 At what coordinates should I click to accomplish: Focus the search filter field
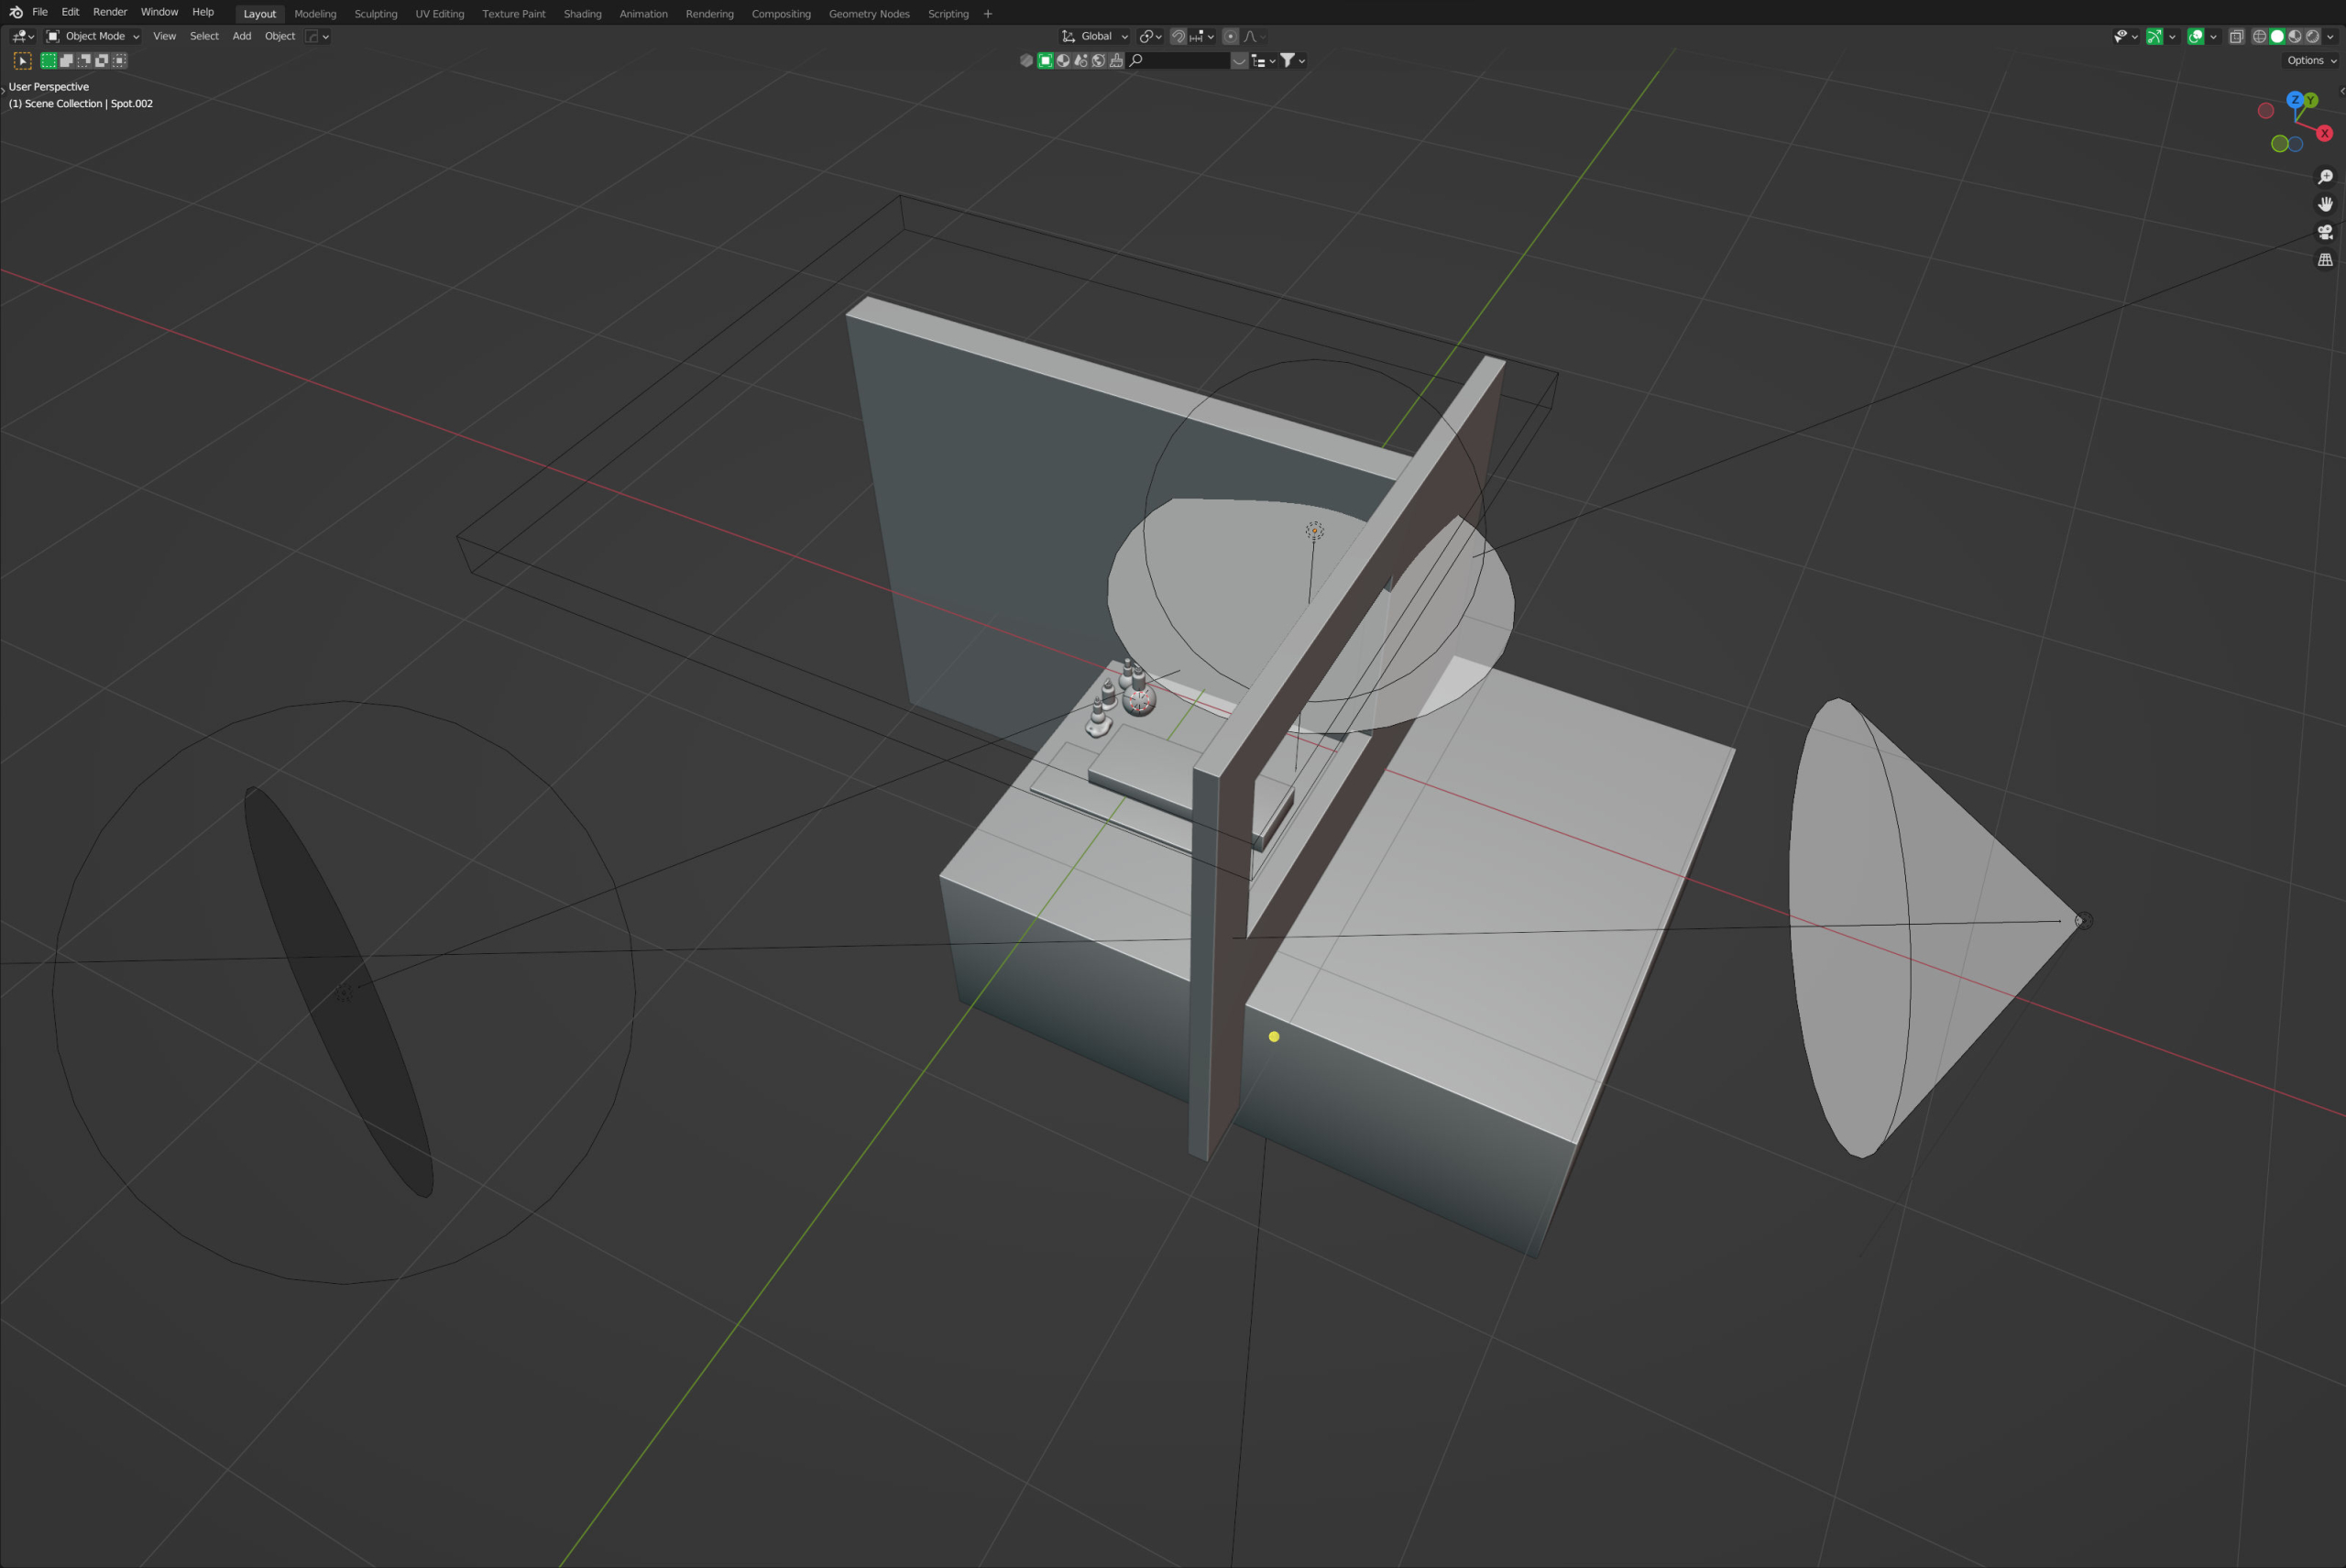click(x=1178, y=61)
